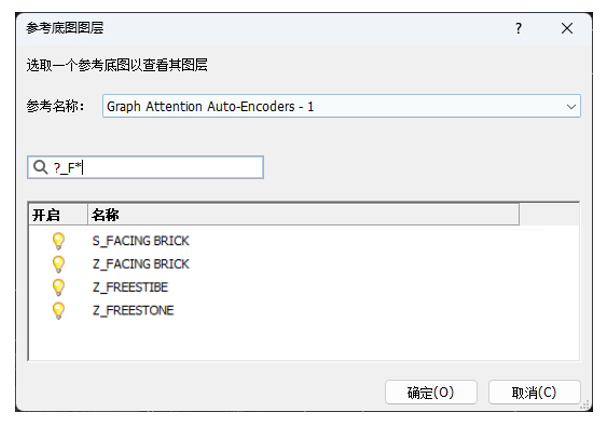Focus the ?_F* layer filter field

click(x=146, y=167)
